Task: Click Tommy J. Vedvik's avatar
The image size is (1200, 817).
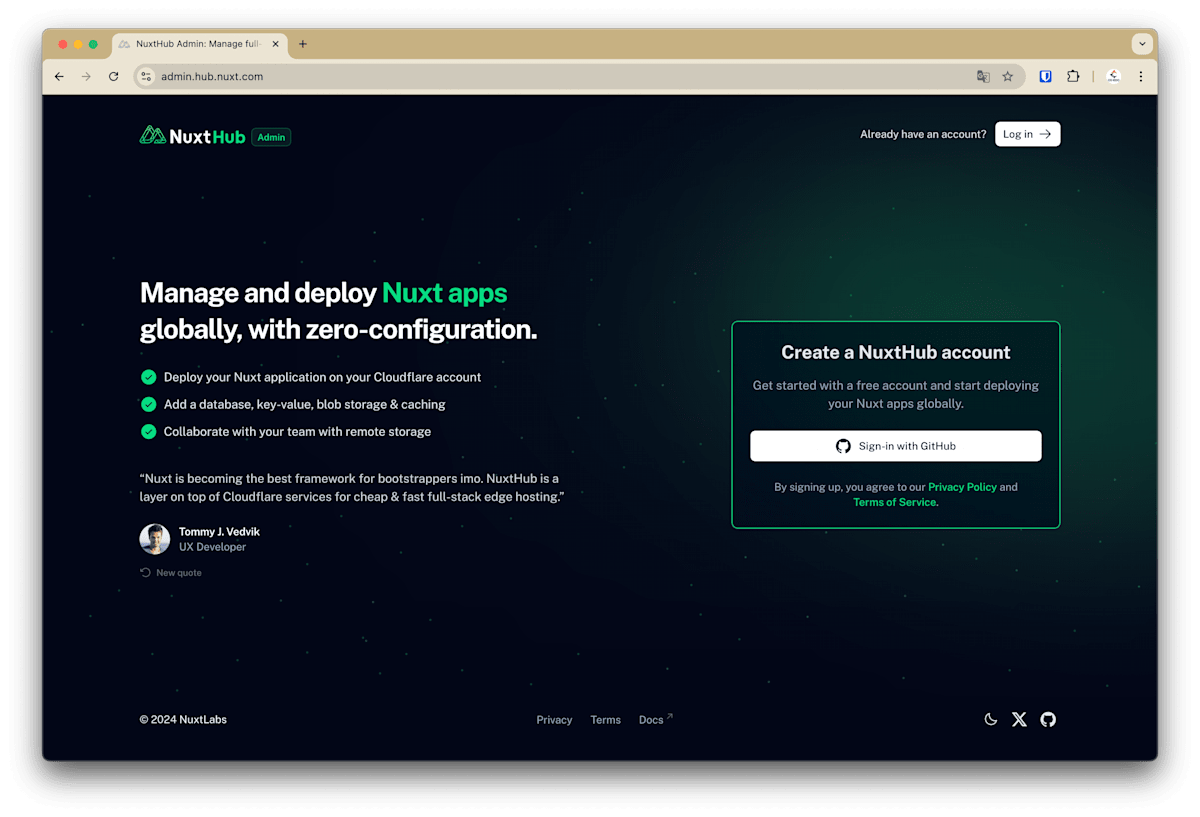Action: [x=155, y=539]
